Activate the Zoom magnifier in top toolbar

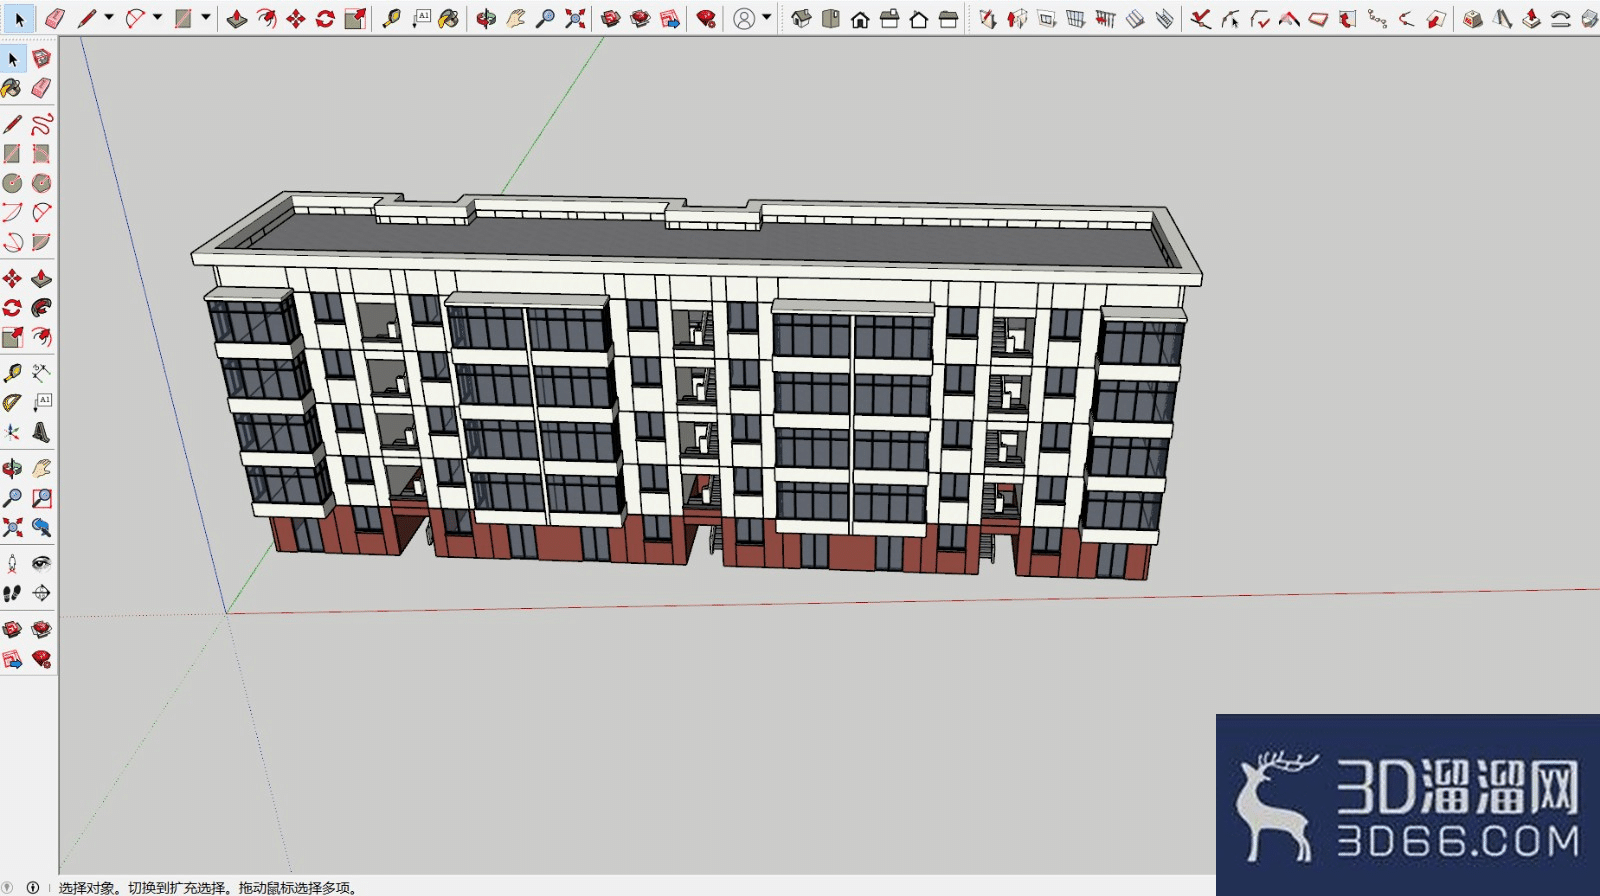point(545,18)
